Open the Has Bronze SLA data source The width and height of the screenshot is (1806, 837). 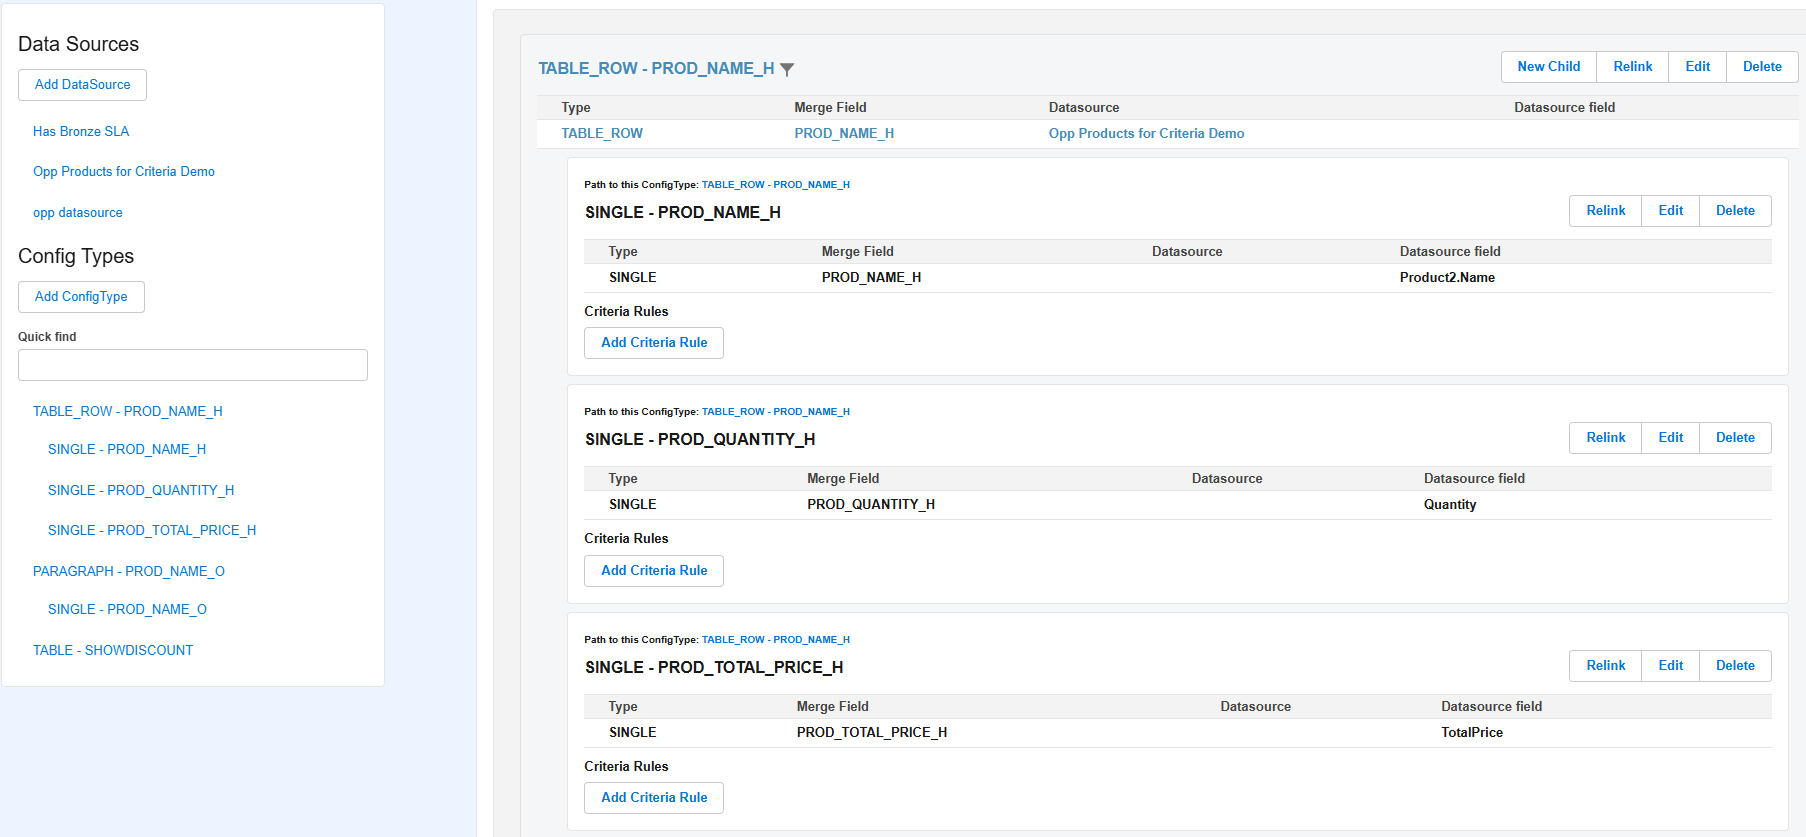point(81,131)
